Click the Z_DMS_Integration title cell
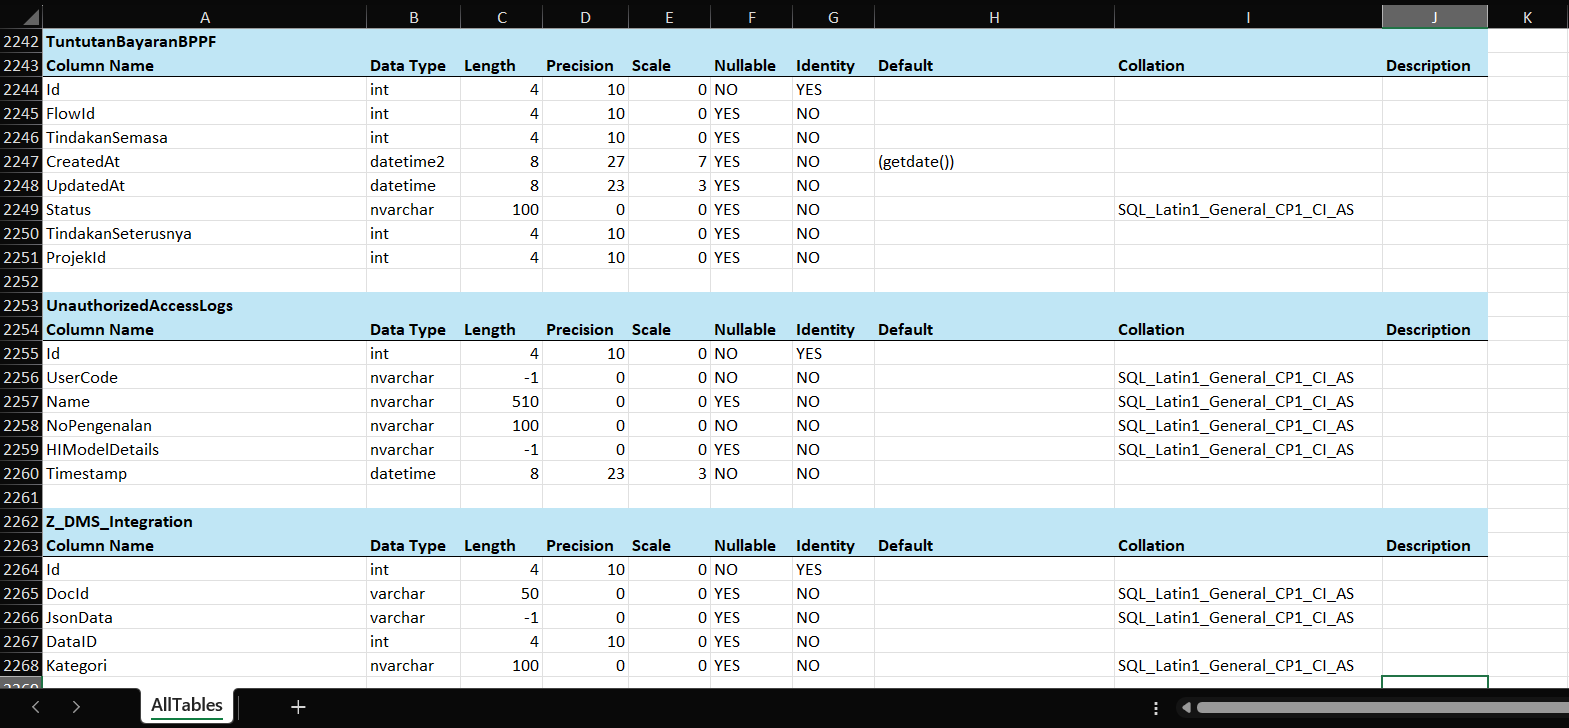 (119, 521)
